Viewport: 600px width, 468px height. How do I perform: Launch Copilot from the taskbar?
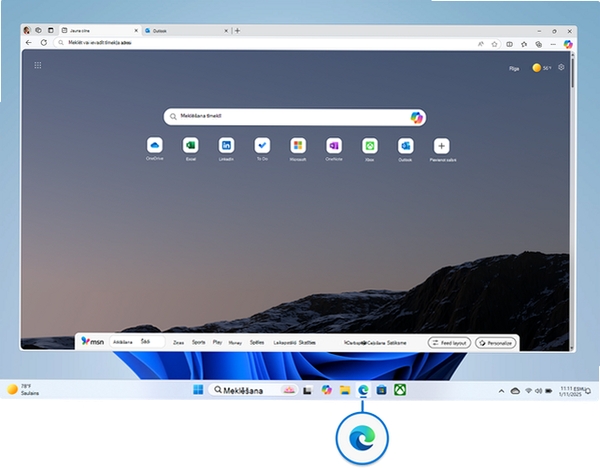326,390
